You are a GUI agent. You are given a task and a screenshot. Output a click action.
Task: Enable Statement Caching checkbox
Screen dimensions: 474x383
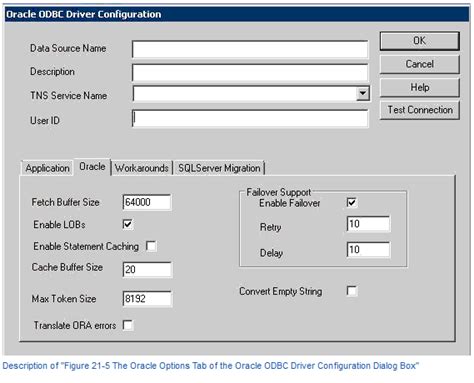pyautogui.click(x=151, y=246)
